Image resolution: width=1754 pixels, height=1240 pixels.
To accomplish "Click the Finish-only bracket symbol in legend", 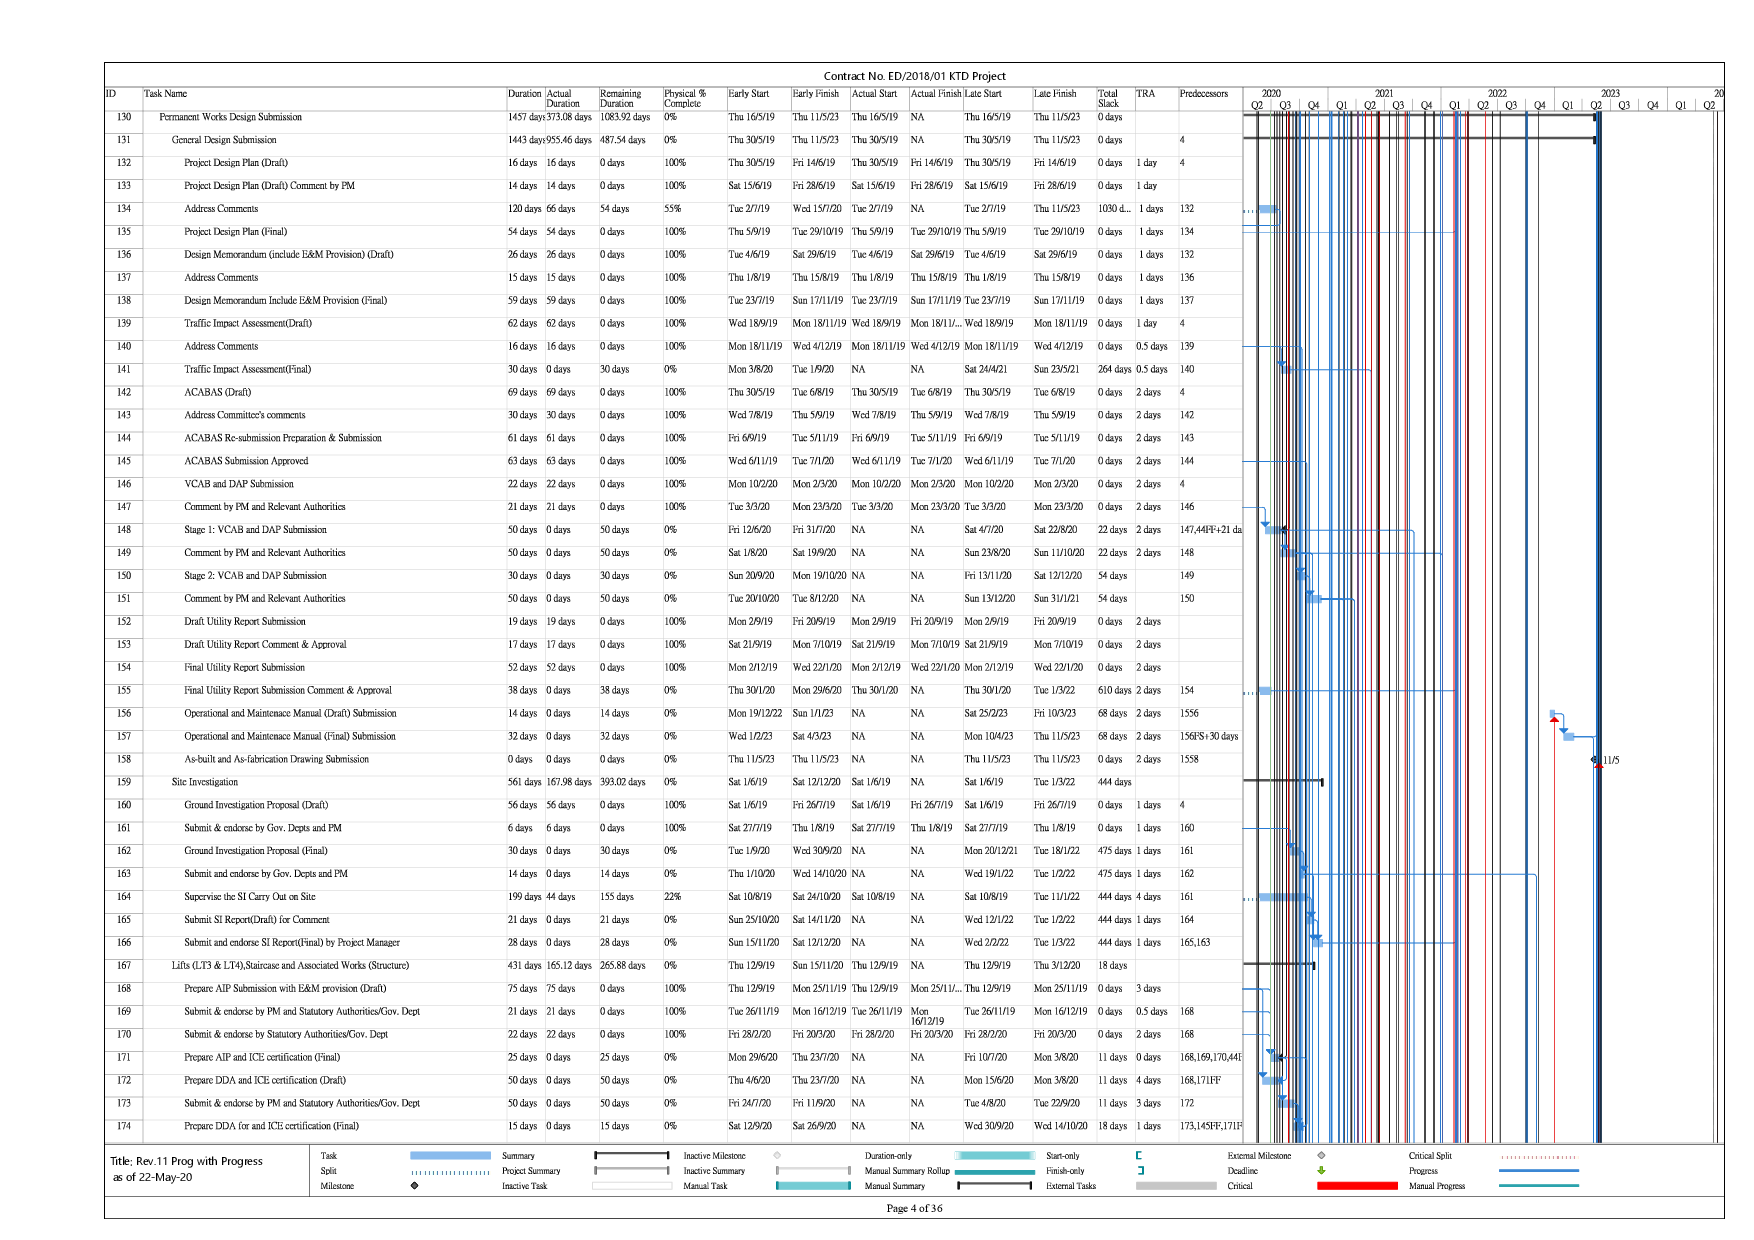I will (1139, 1171).
